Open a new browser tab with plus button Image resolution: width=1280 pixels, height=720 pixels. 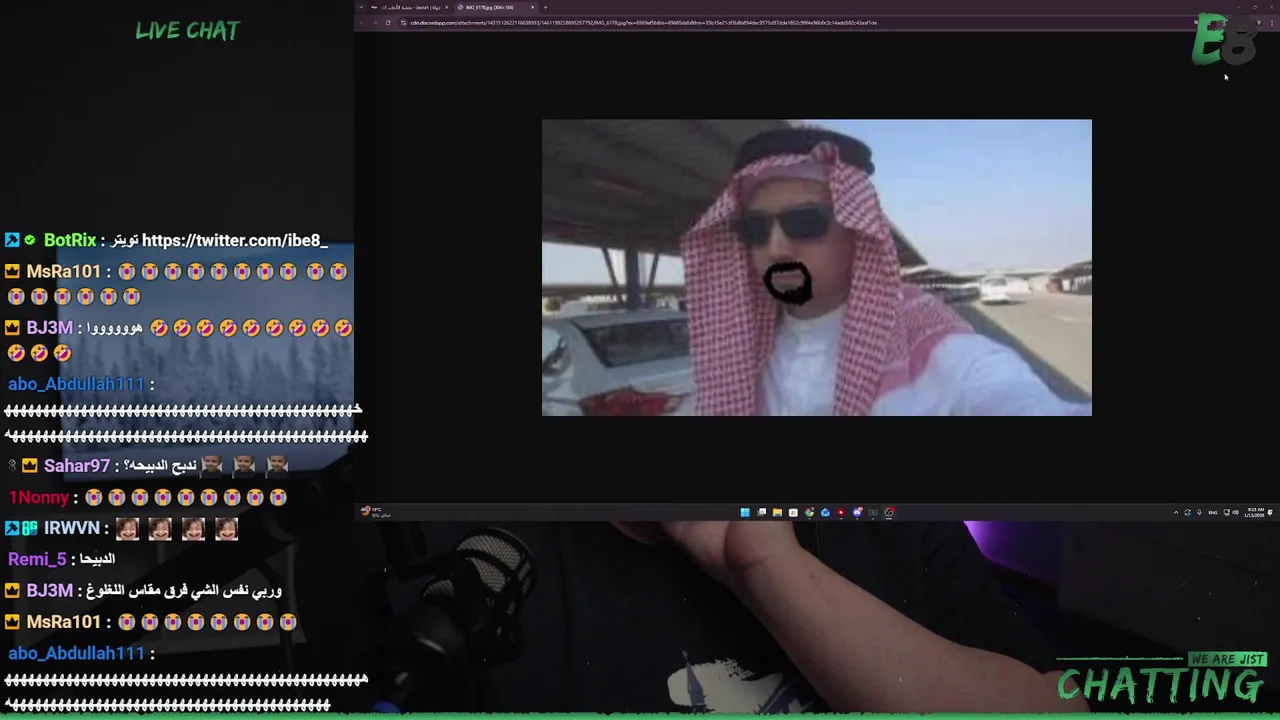(x=546, y=7)
